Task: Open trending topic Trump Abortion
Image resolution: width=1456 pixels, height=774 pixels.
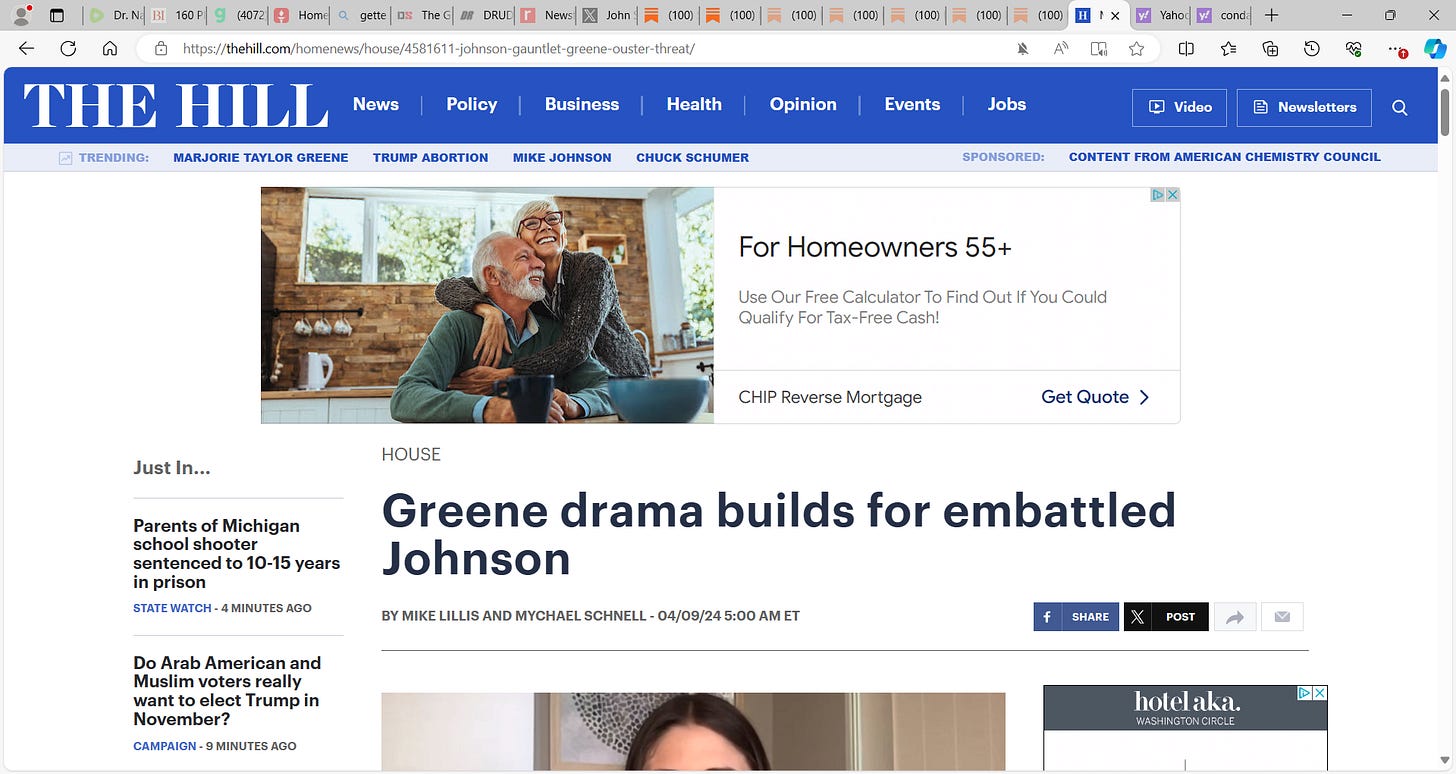Action: tap(431, 157)
